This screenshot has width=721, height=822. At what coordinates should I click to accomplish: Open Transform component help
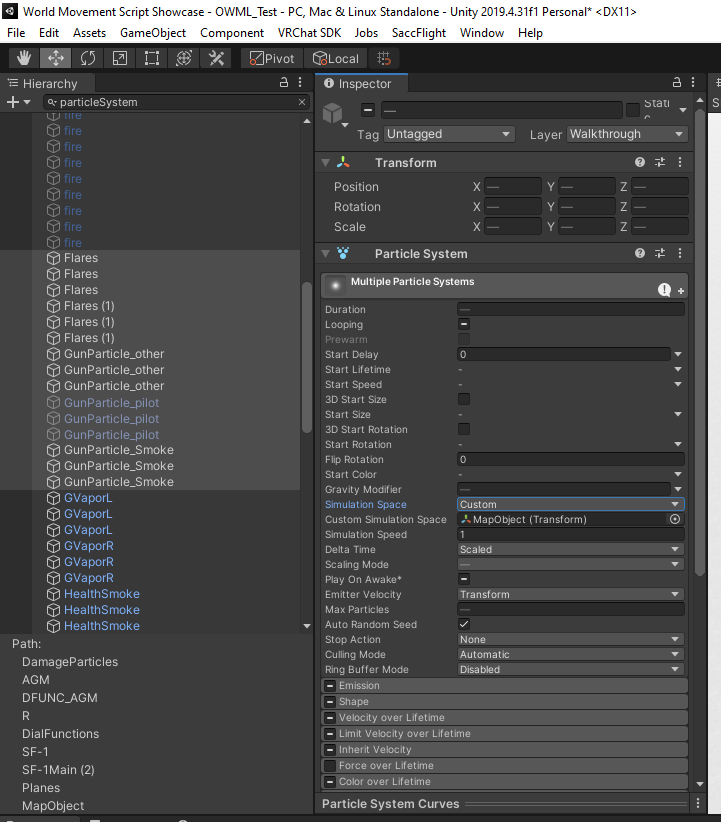coord(640,162)
